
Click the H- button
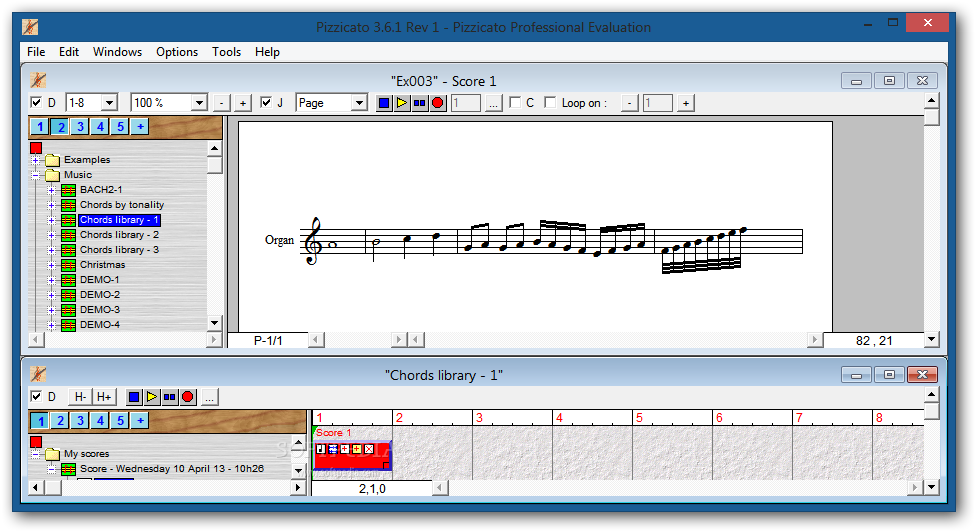[80, 397]
